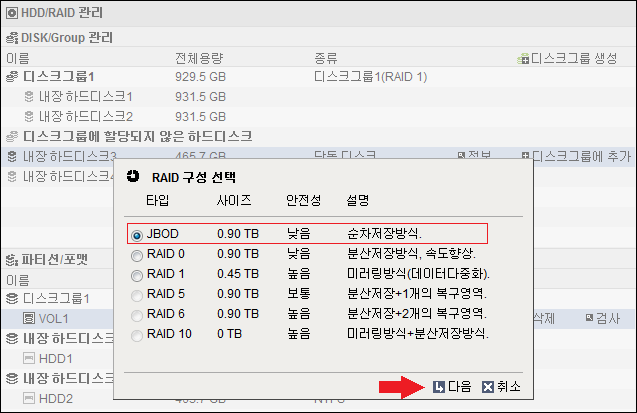Select the RAID 10 radio button

tap(137, 335)
